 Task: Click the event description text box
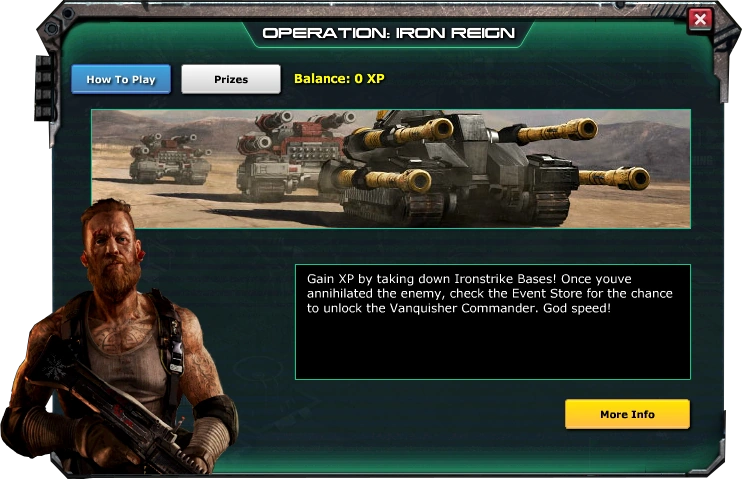pyautogui.click(x=493, y=322)
